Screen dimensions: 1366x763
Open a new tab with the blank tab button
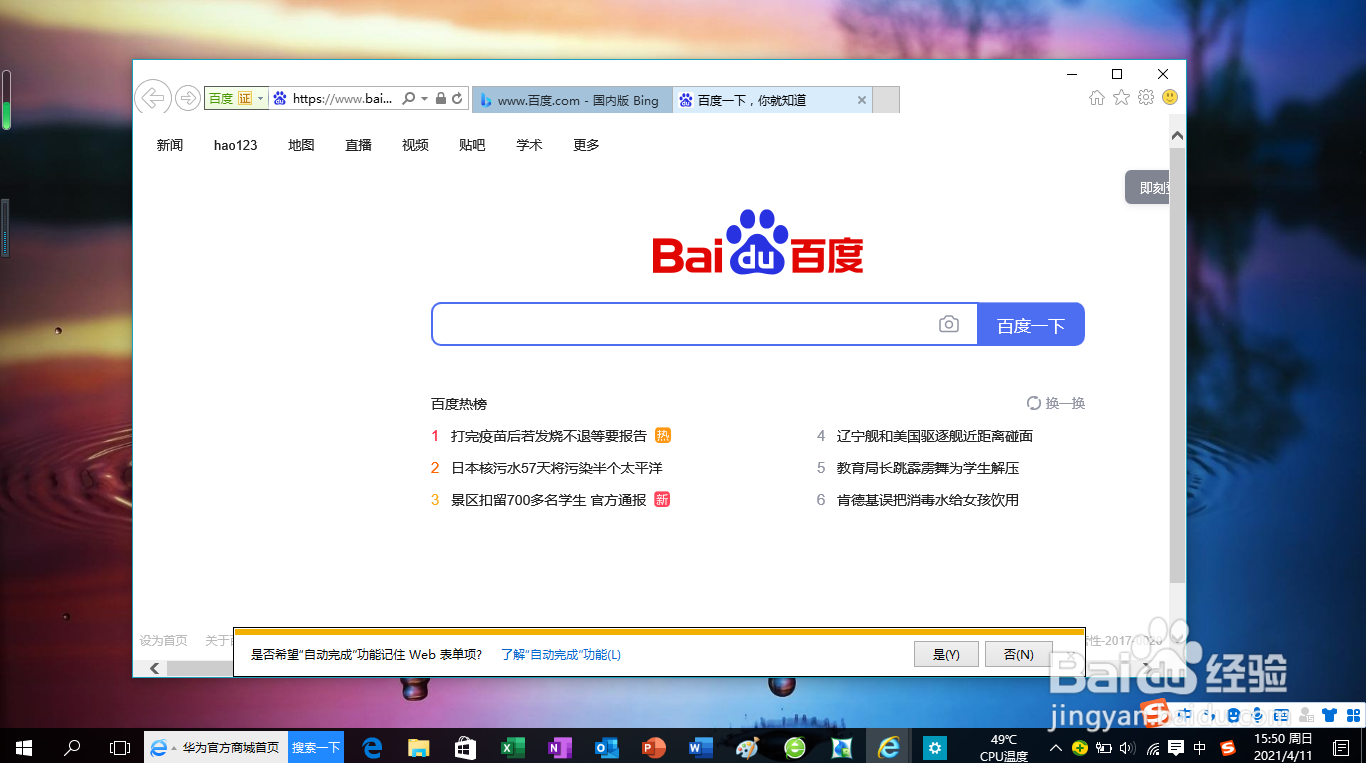pyautogui.click(x=886, y=100)
